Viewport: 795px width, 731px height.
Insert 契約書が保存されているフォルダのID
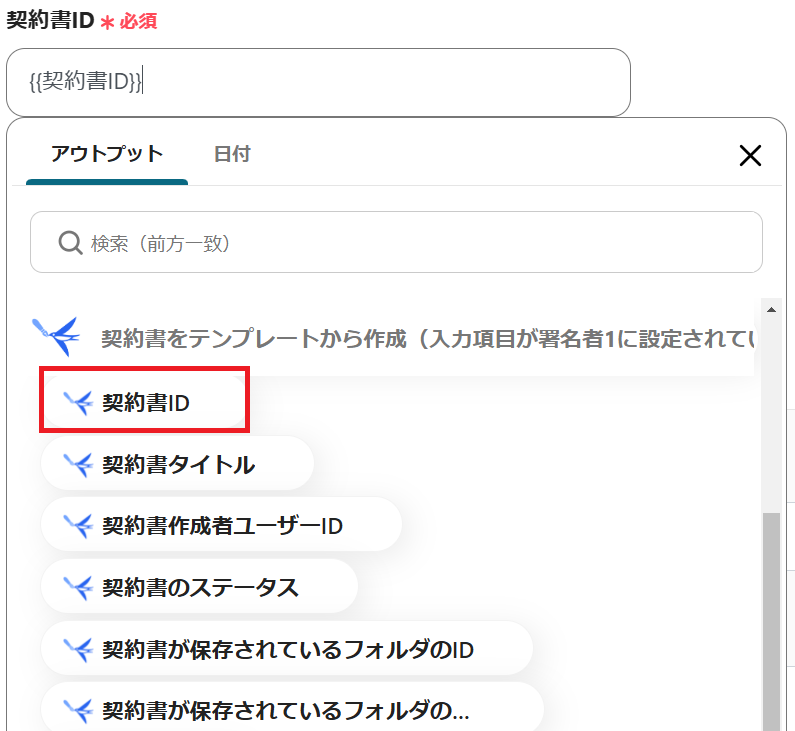pos(287,649)
